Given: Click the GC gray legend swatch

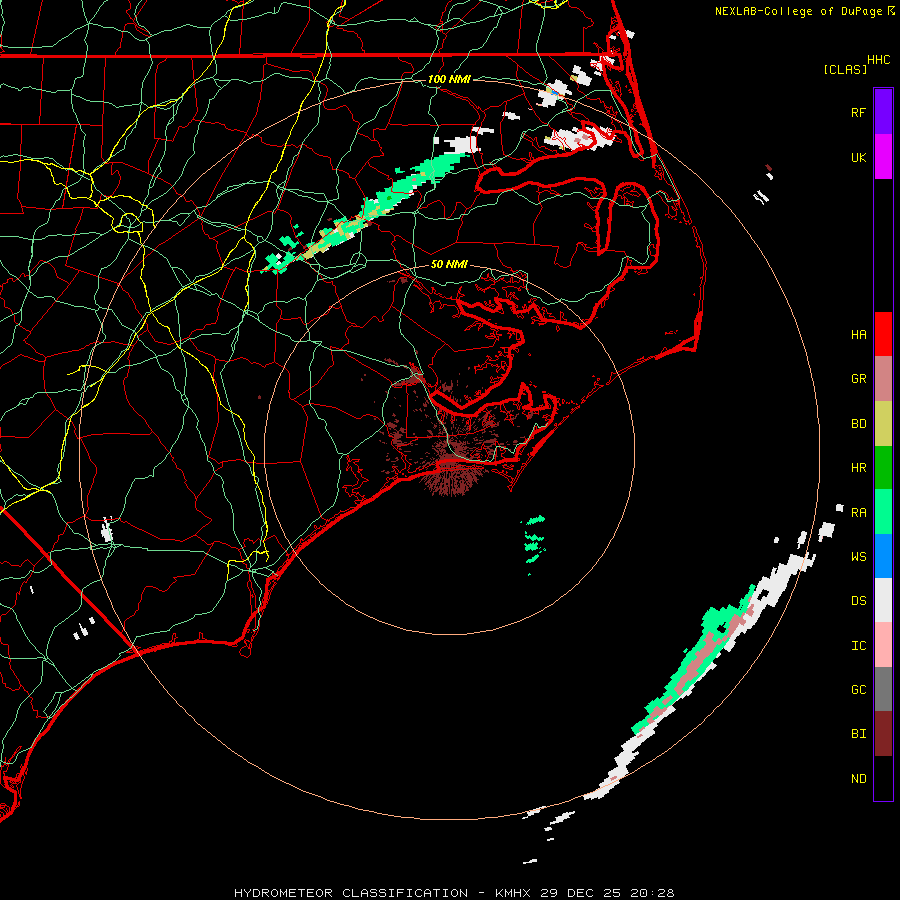Looking at the screenshot, I should click(x=883, y=689).
